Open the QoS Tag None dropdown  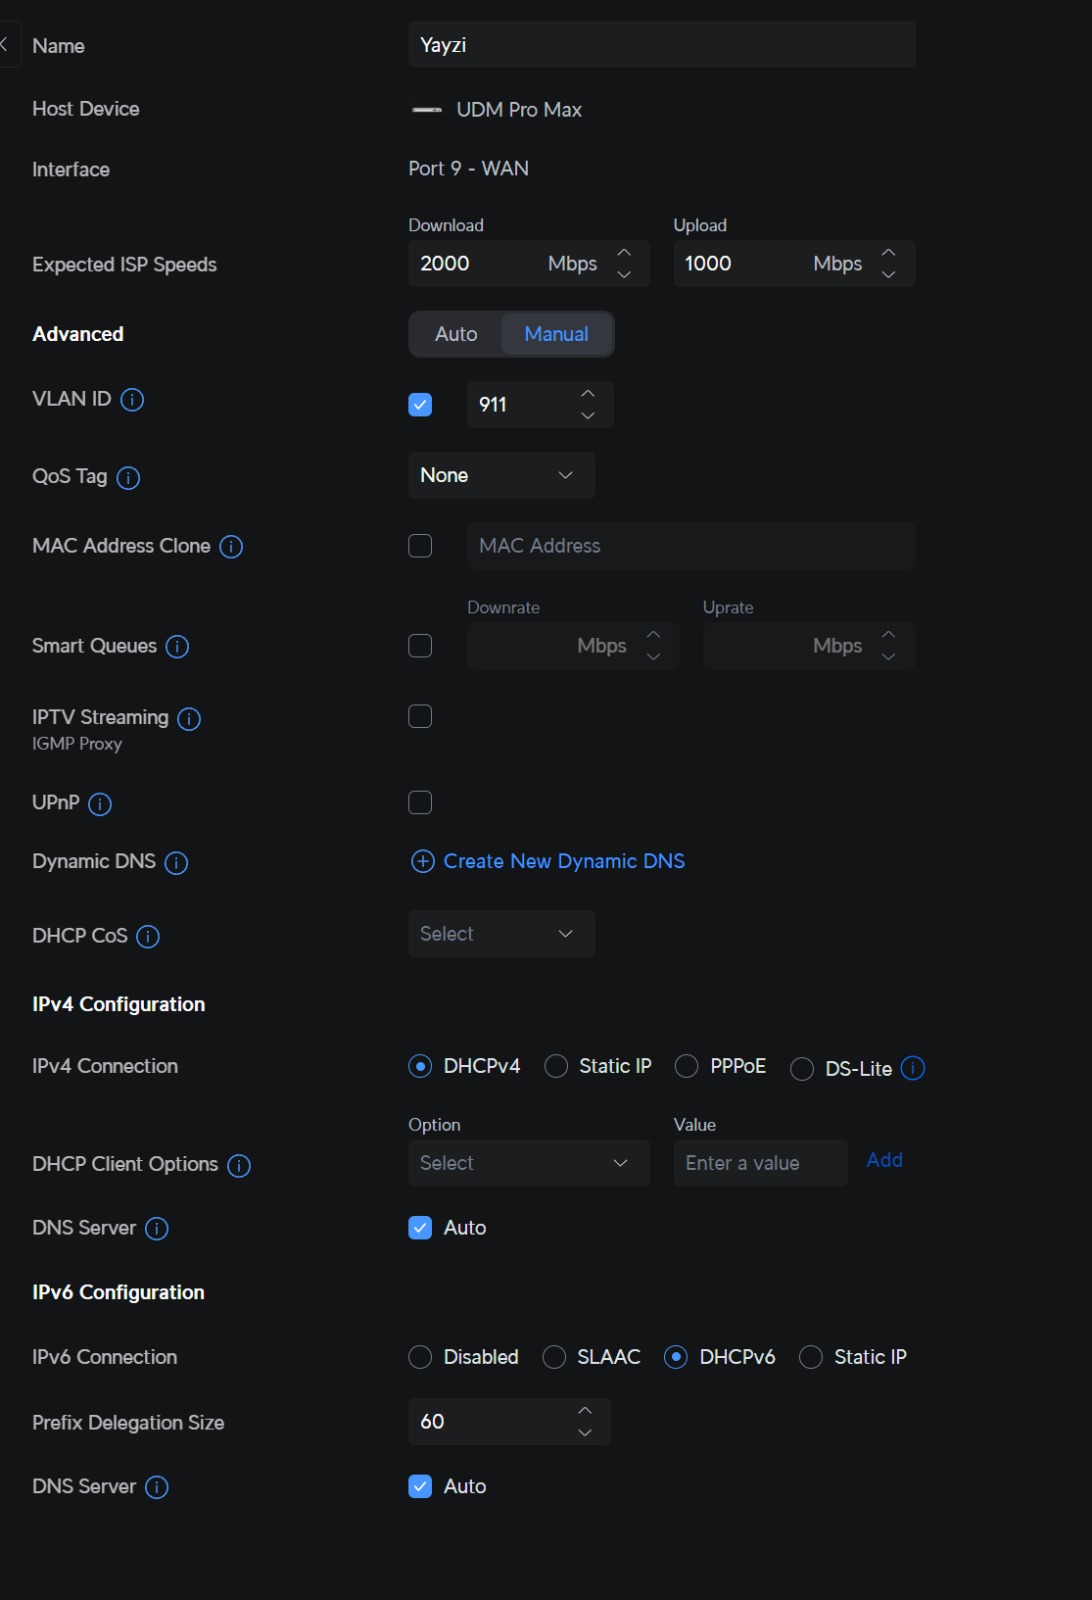501,475
